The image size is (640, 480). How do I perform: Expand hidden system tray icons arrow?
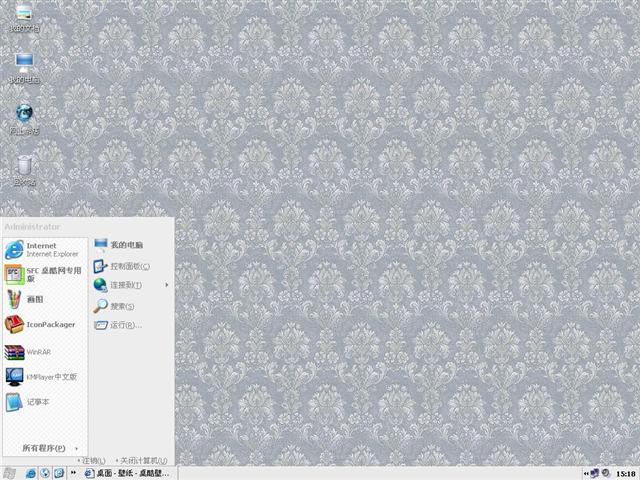point(586,473)
